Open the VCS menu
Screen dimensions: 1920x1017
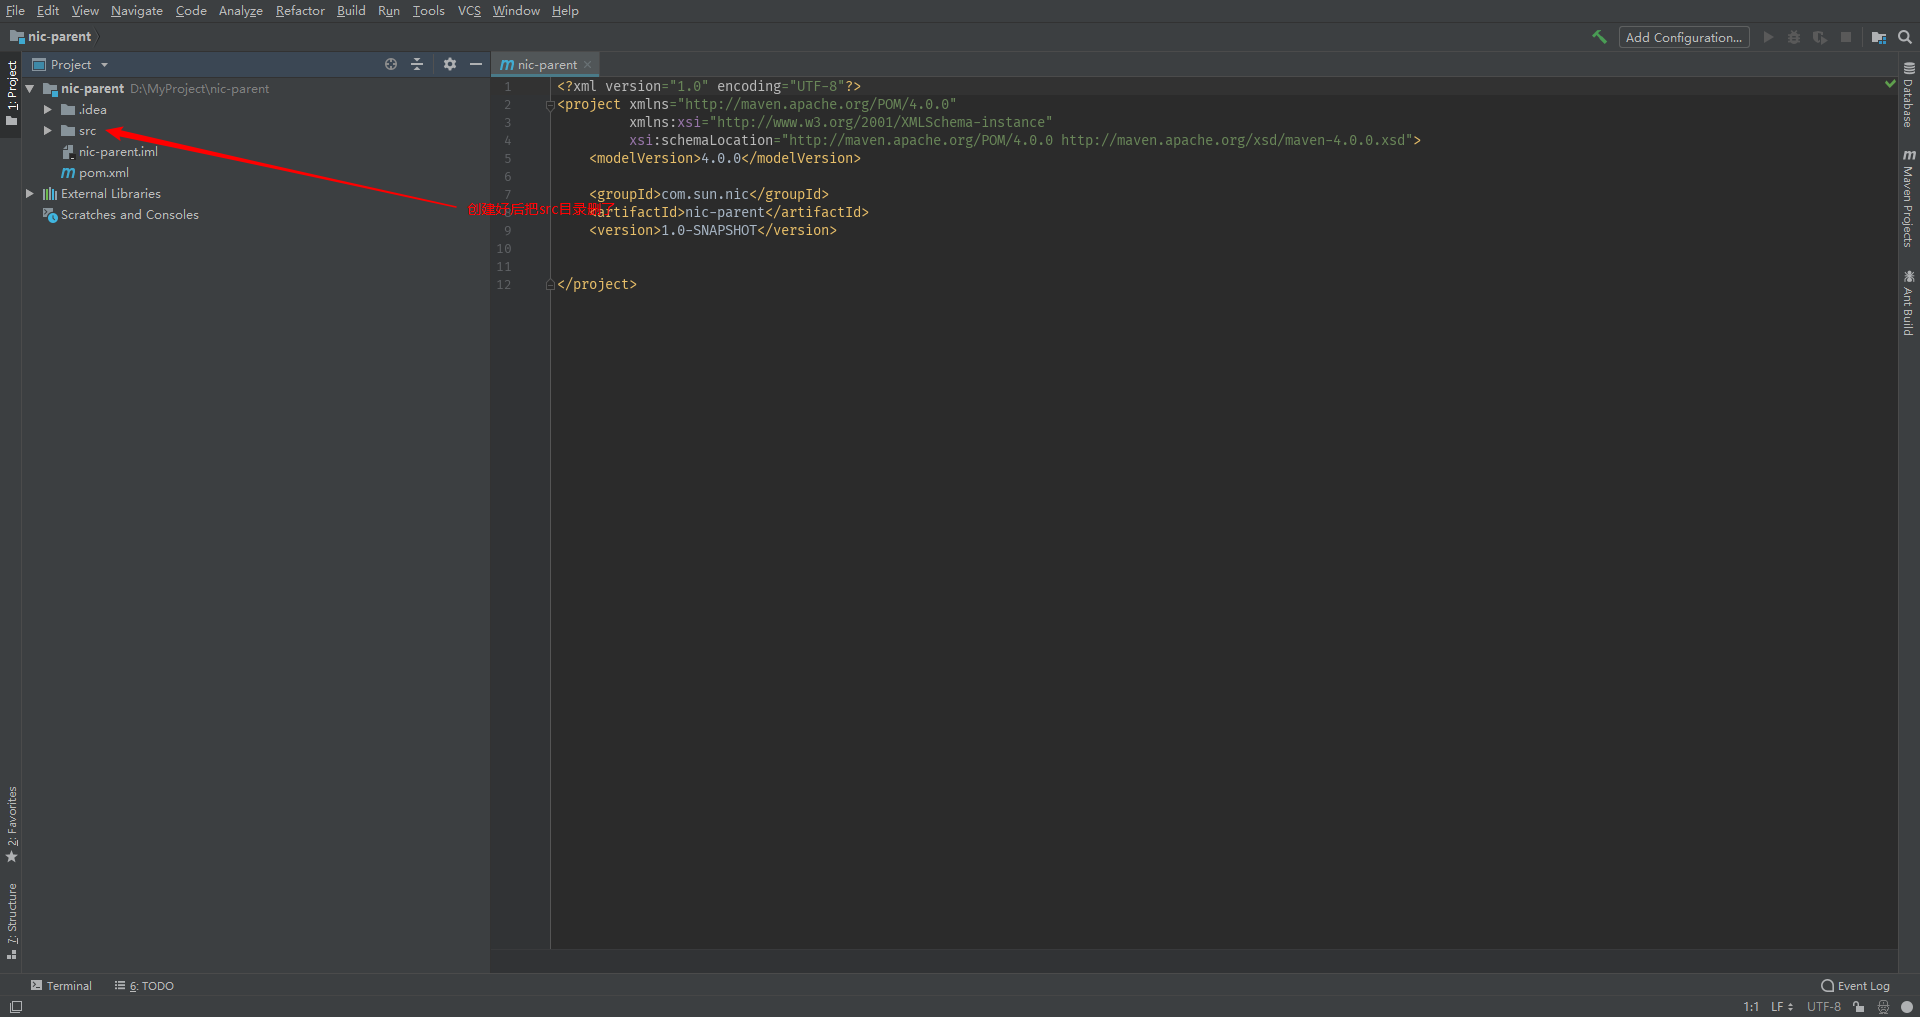(469, 11)
